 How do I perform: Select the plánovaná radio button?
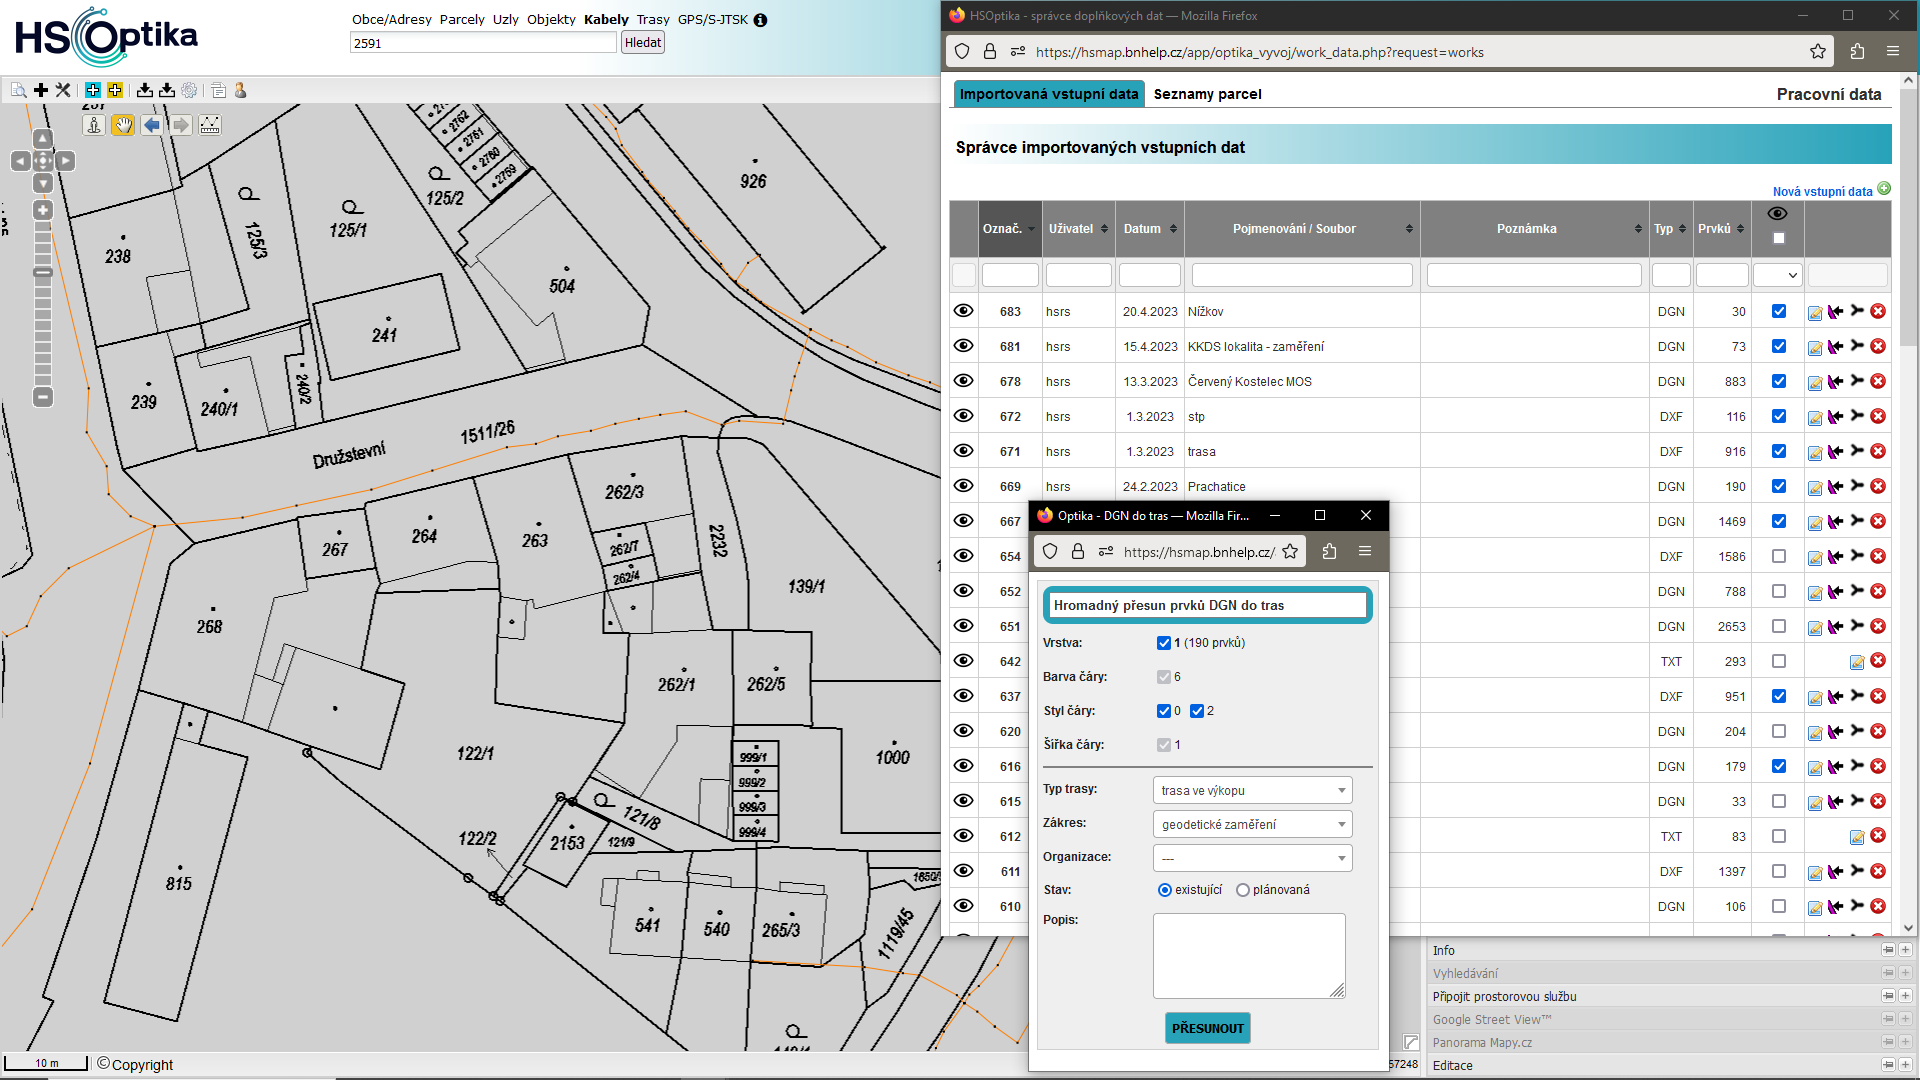coord(1243,890)
